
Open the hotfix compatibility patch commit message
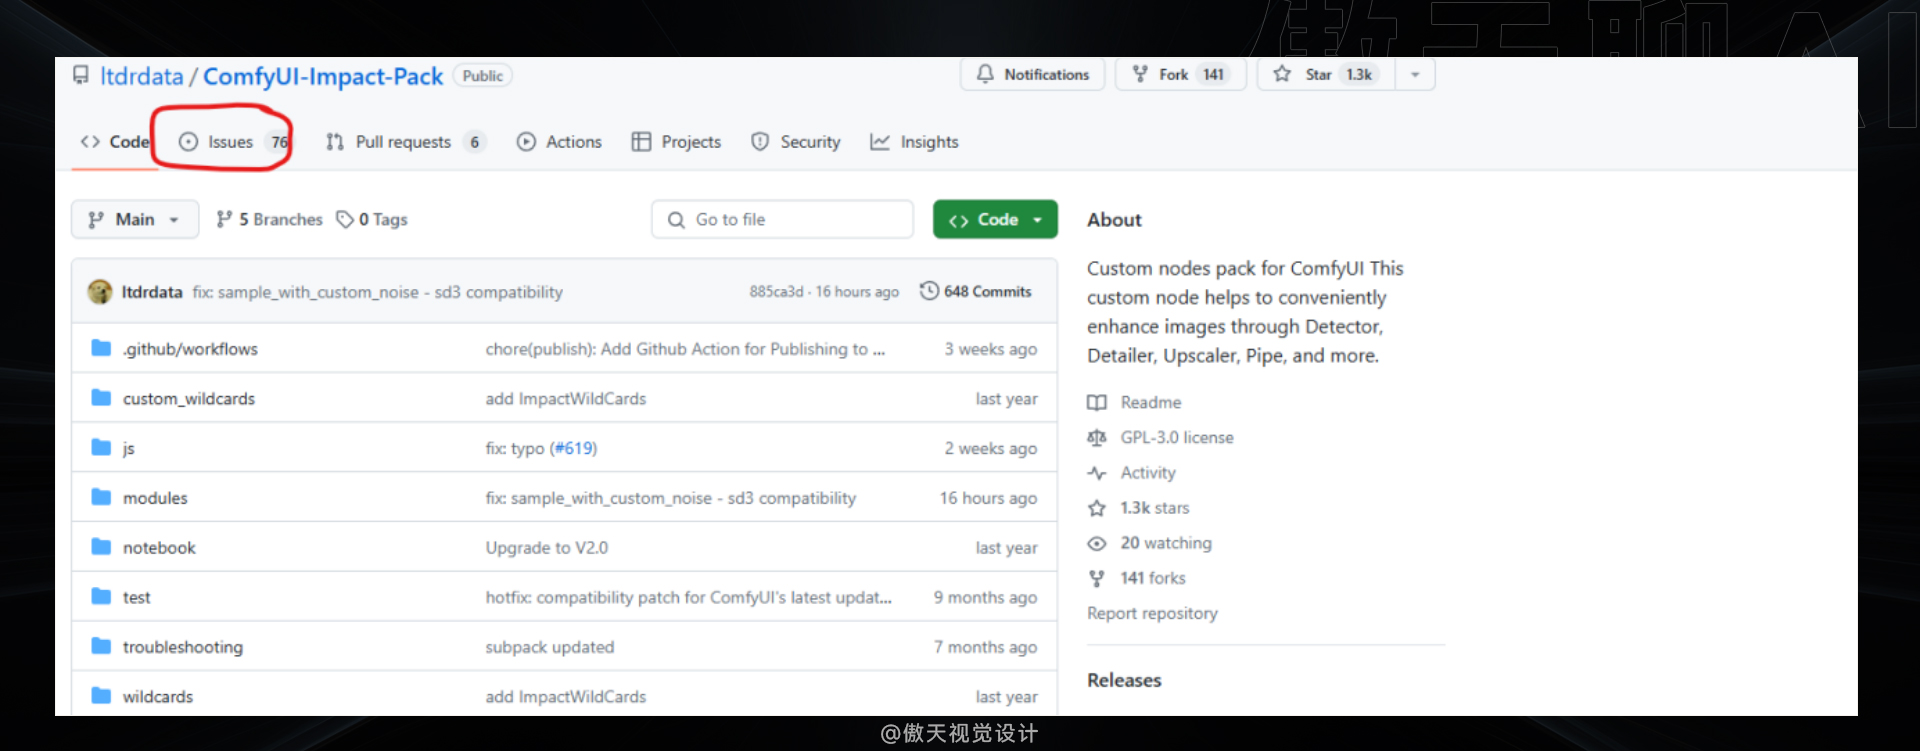688,598
